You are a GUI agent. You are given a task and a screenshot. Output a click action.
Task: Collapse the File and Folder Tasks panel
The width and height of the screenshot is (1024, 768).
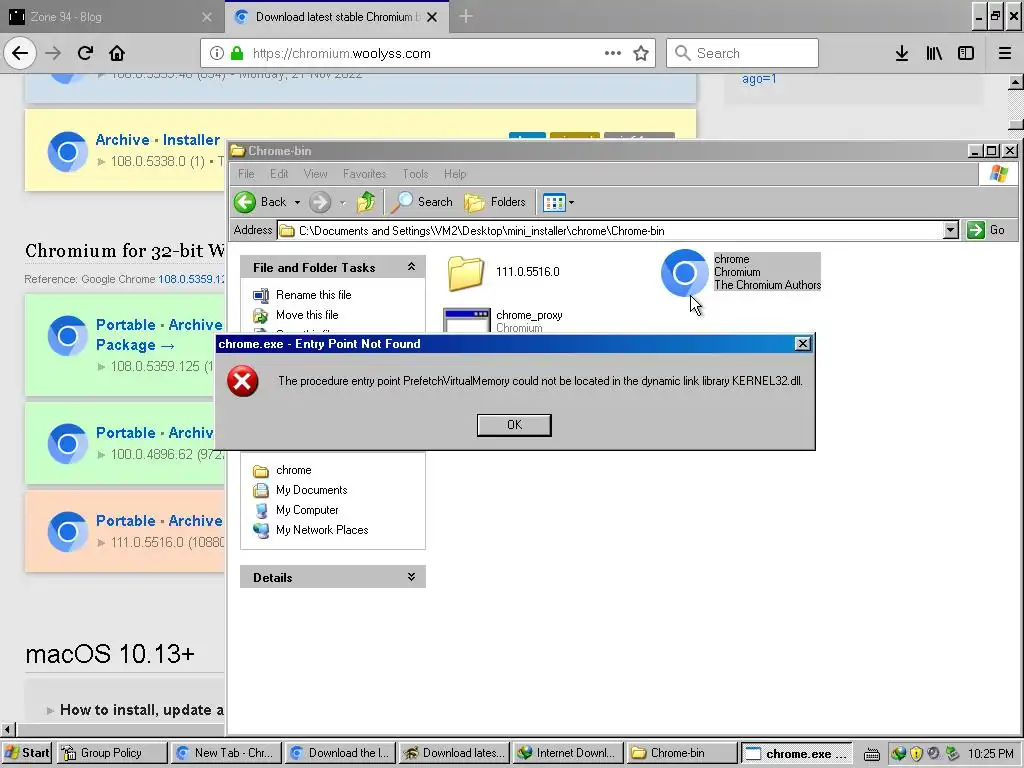(411, 267)
